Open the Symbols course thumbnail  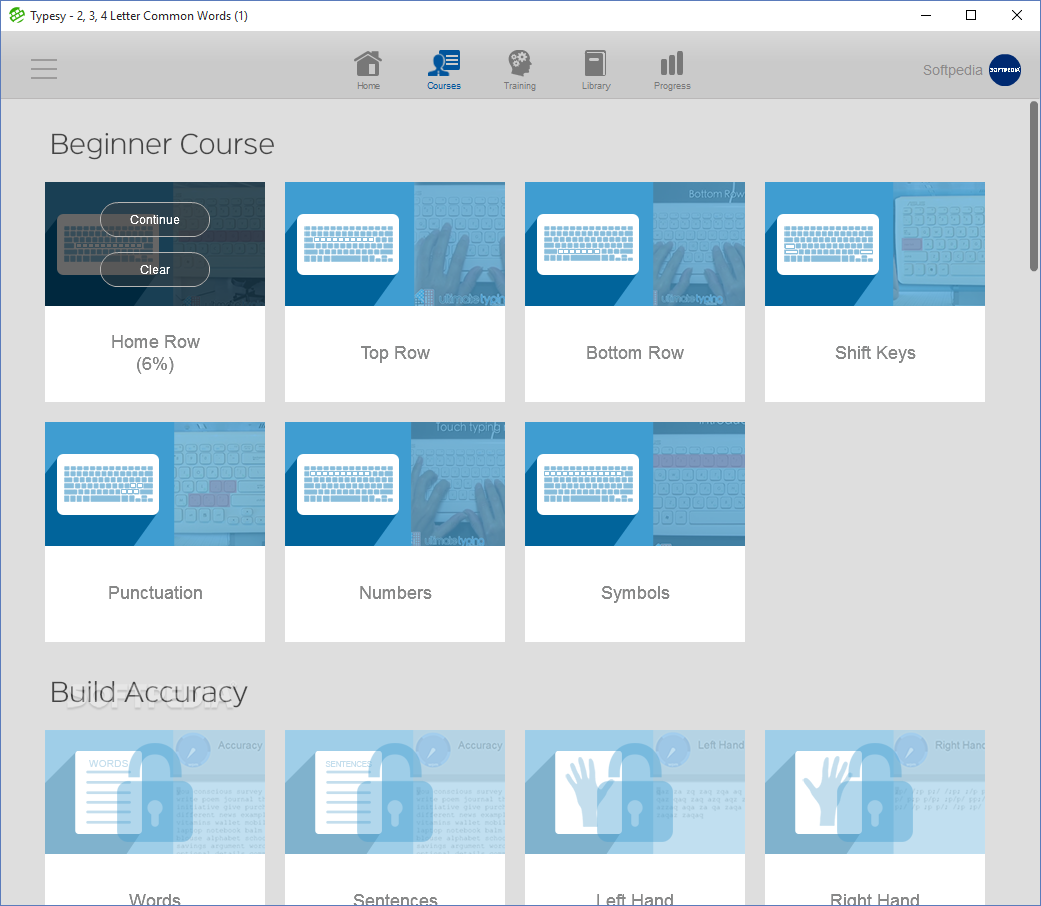635,484
